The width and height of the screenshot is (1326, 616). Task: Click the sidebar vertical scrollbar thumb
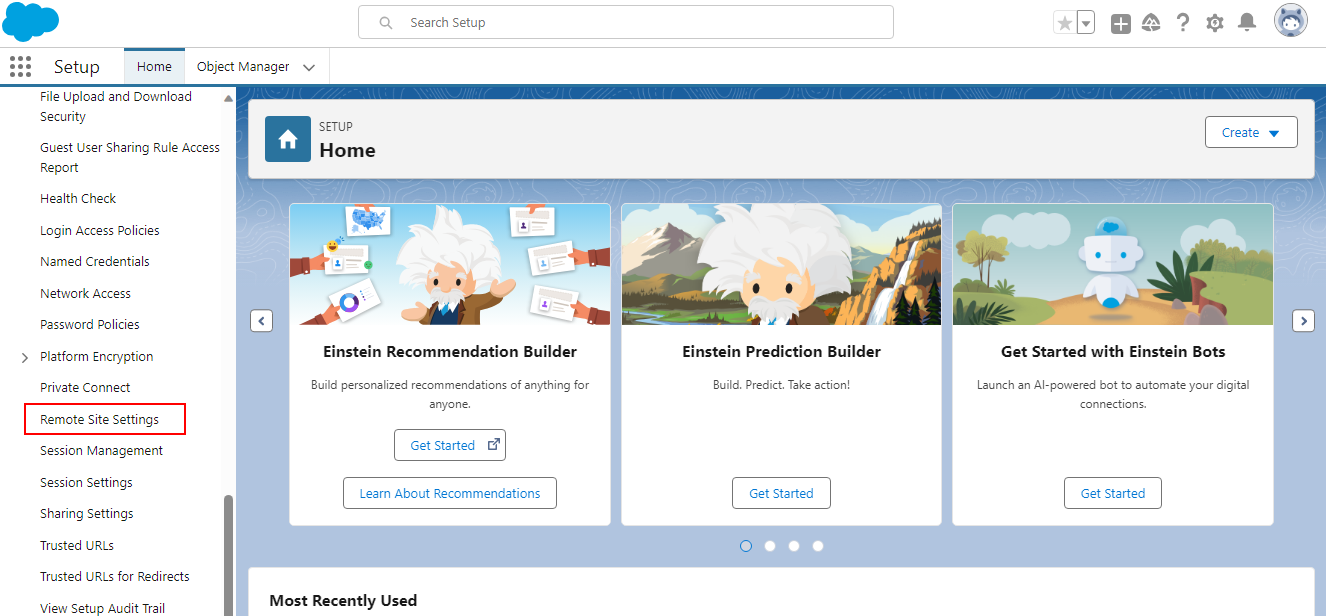(x=228, y=555)
